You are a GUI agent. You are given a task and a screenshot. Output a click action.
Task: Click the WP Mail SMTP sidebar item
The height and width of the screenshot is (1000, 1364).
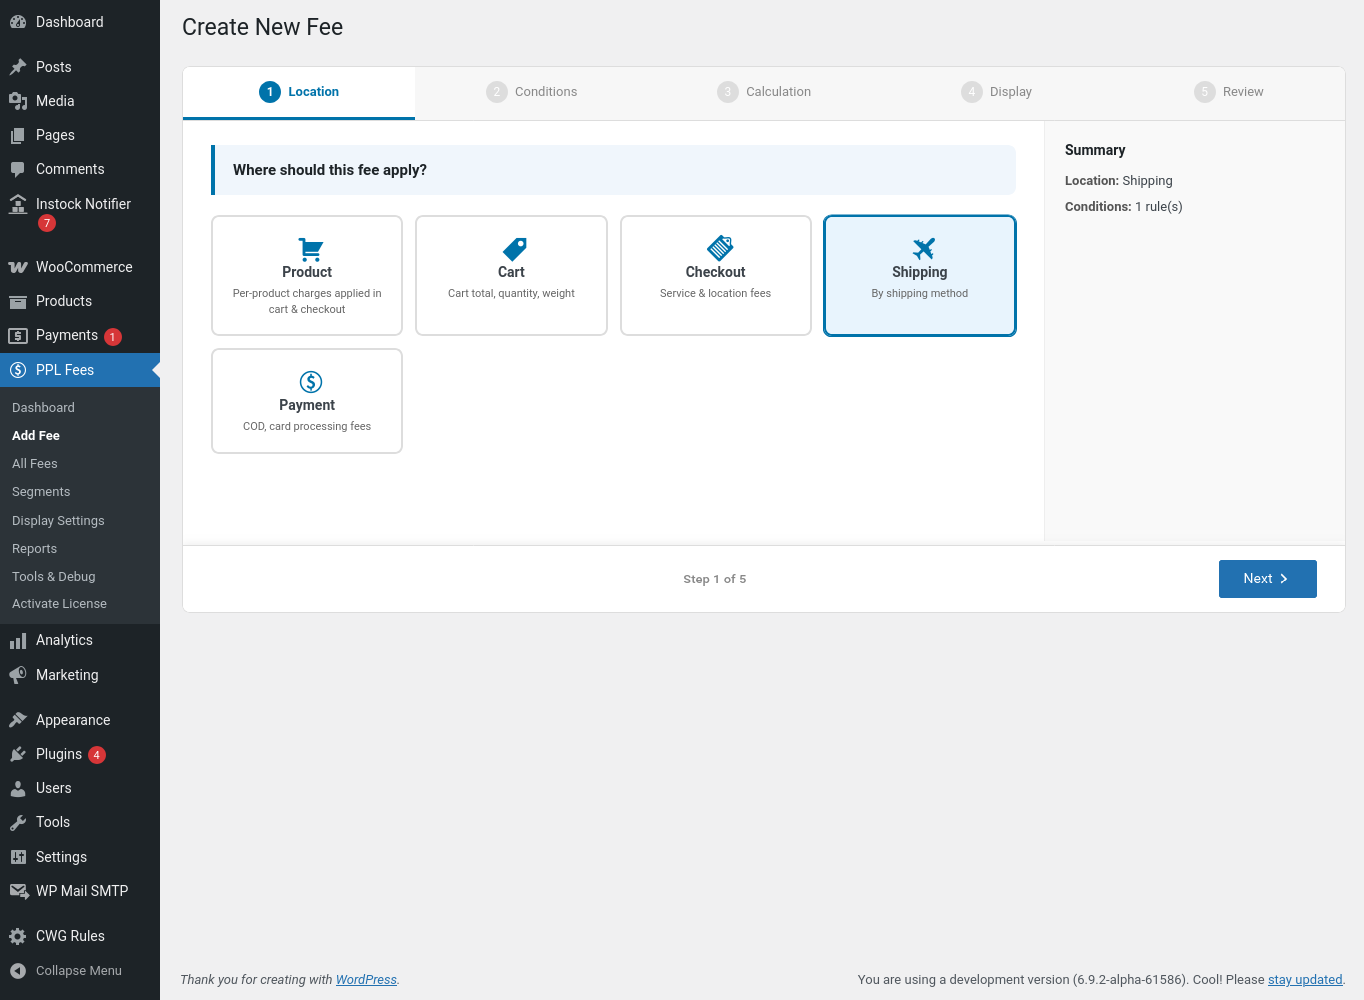tap(81, 891)
